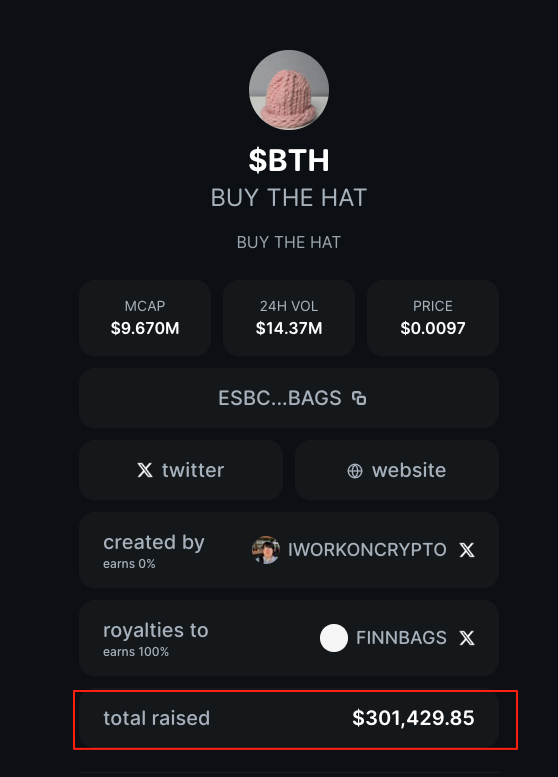
Task: Click the X logo in the twitter button
Action: (x=145, y=470)
